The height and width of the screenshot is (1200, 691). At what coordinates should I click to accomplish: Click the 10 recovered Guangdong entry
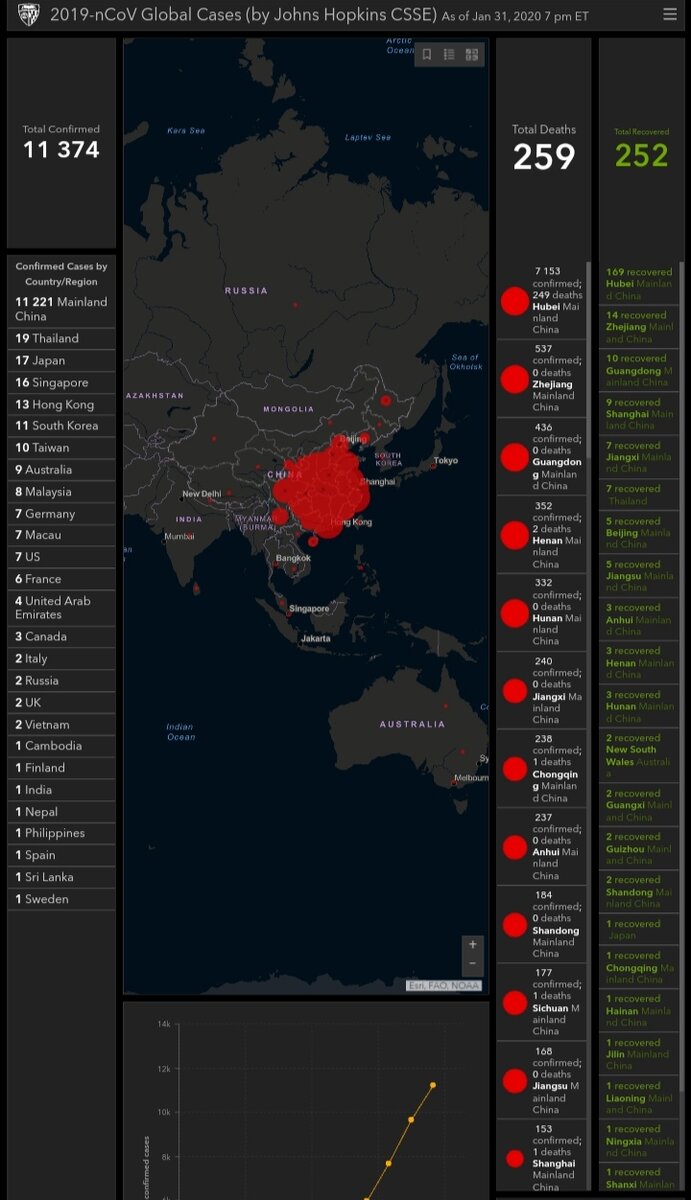[x=639, y=370]
